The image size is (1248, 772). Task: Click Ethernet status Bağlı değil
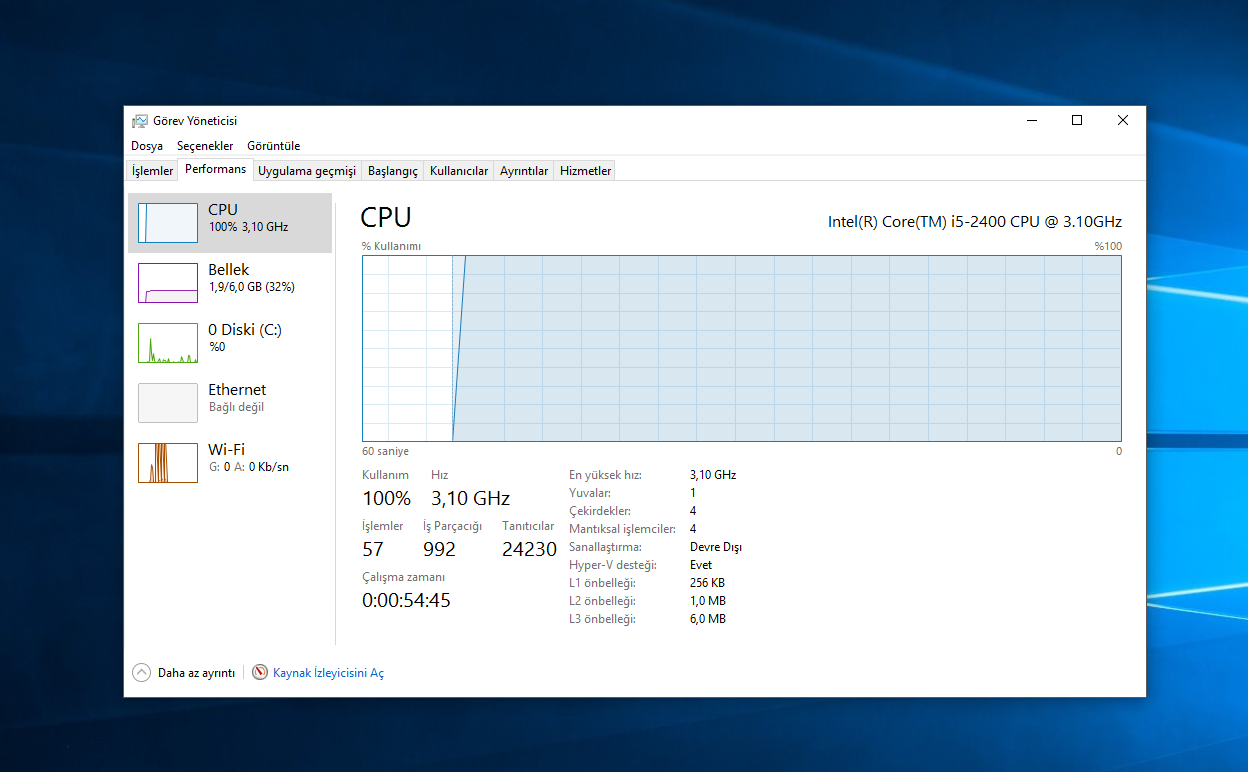point(236,407)
